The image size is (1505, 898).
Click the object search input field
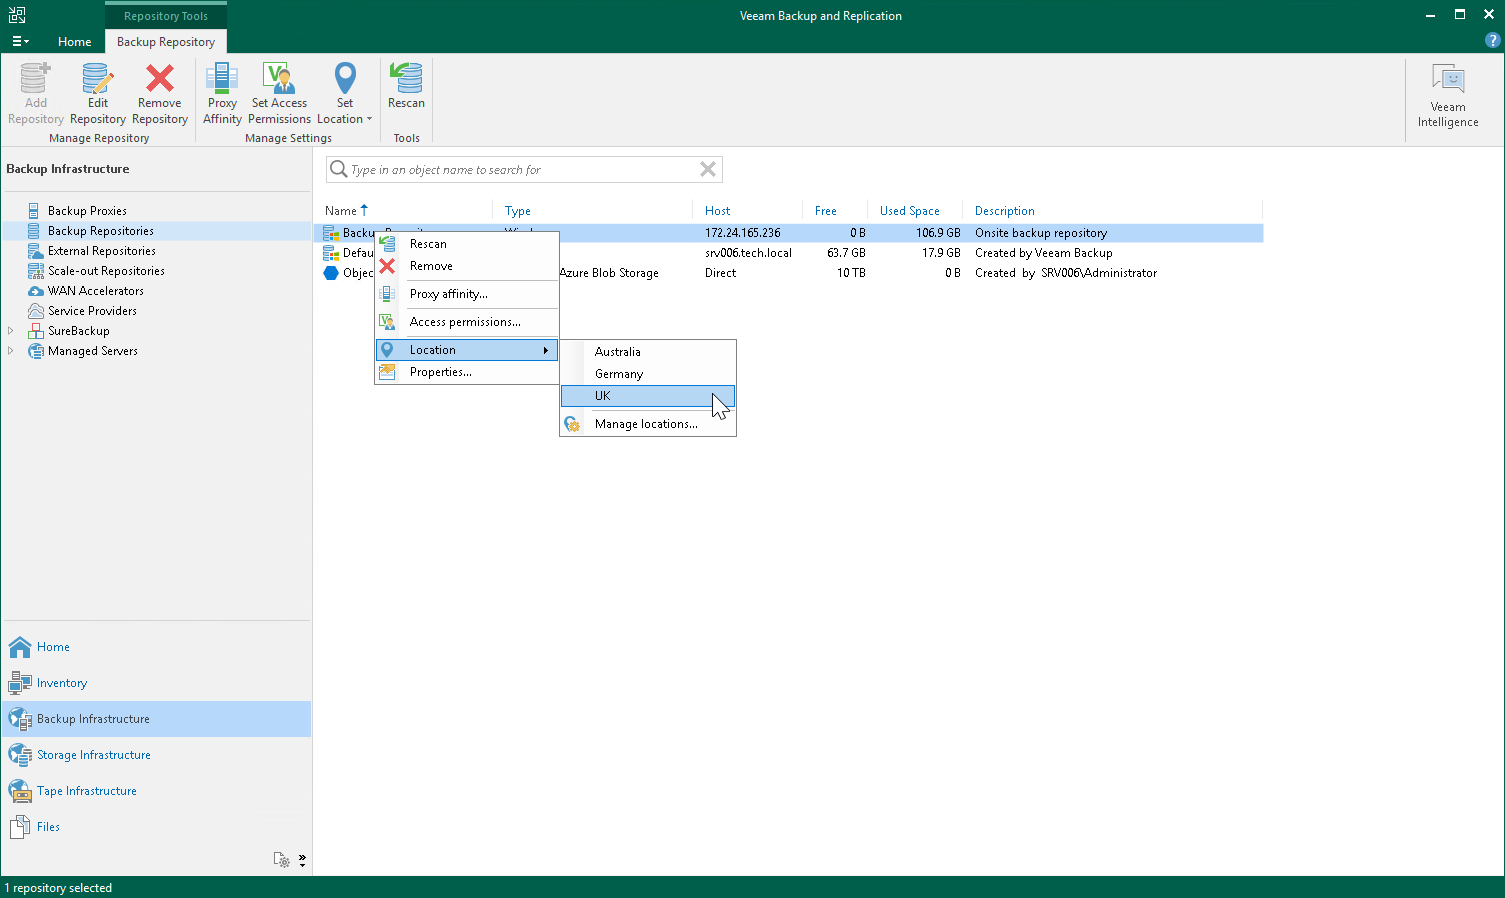point(520,169)
